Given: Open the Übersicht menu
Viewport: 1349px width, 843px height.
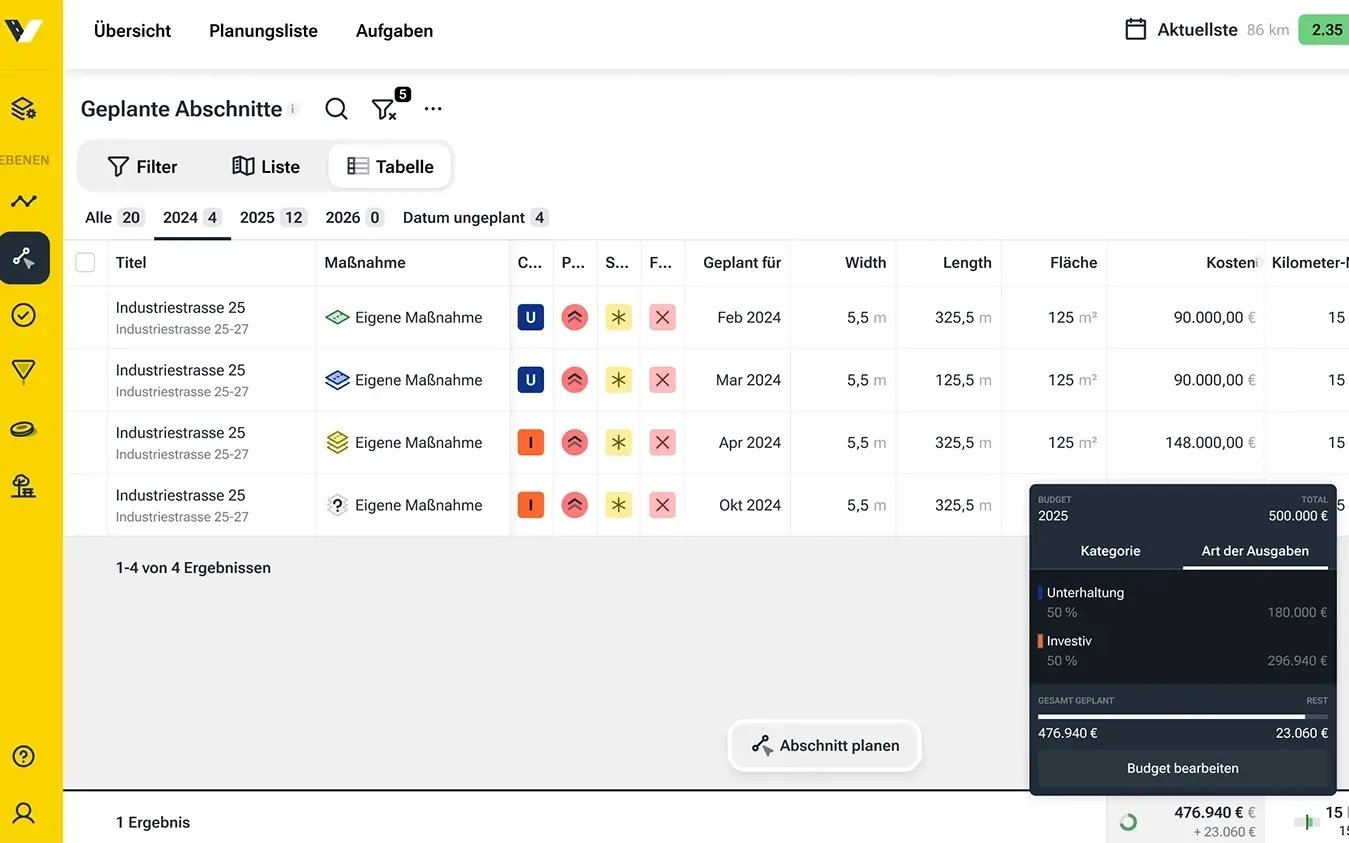Looking at the screenshot, I should [133, 31].
